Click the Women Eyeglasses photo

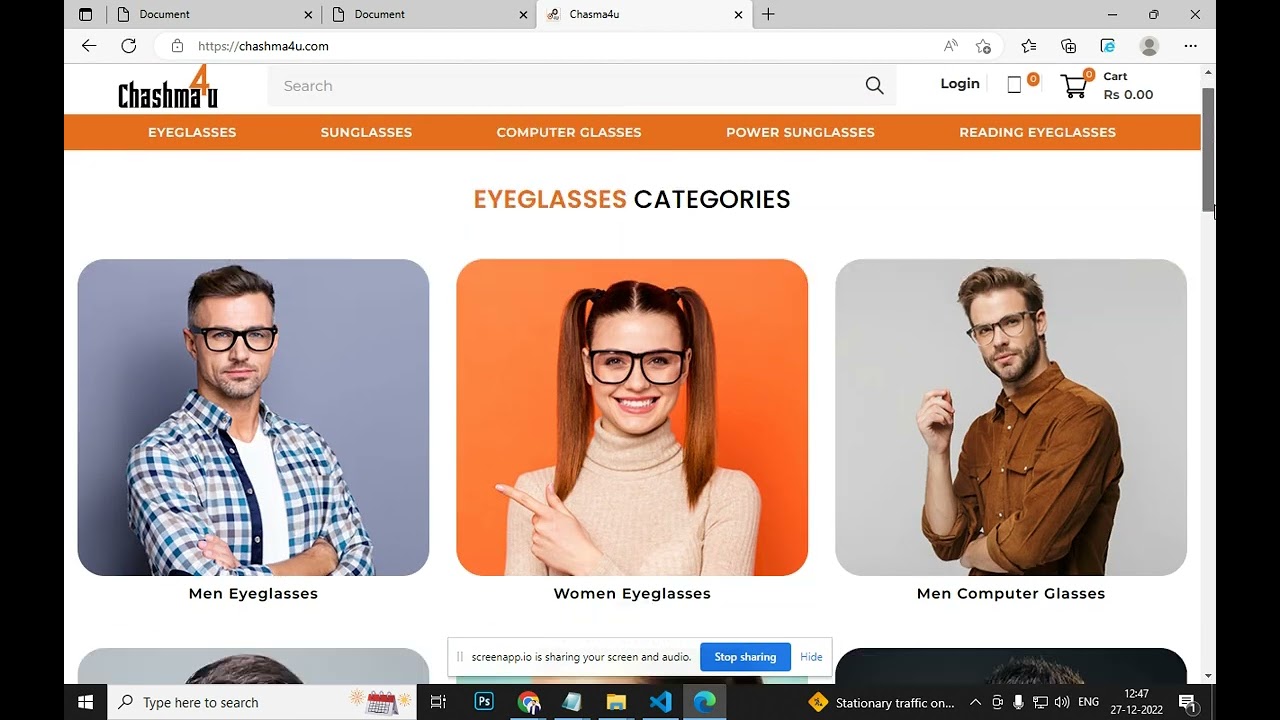pyautogui.click(x=632, y=417)
